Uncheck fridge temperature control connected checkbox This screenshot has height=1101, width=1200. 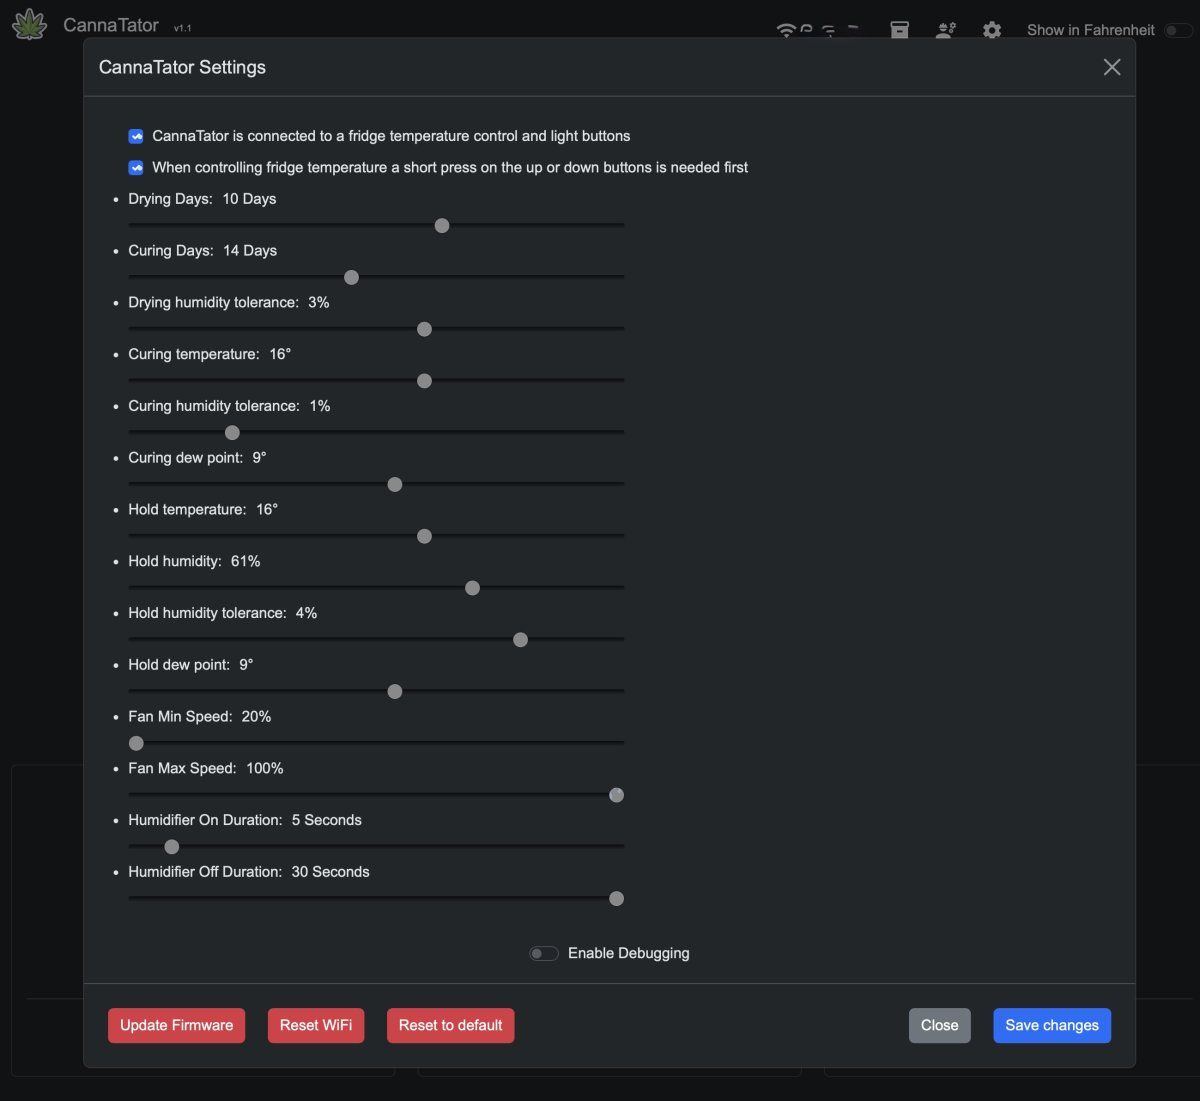point(136,136)
